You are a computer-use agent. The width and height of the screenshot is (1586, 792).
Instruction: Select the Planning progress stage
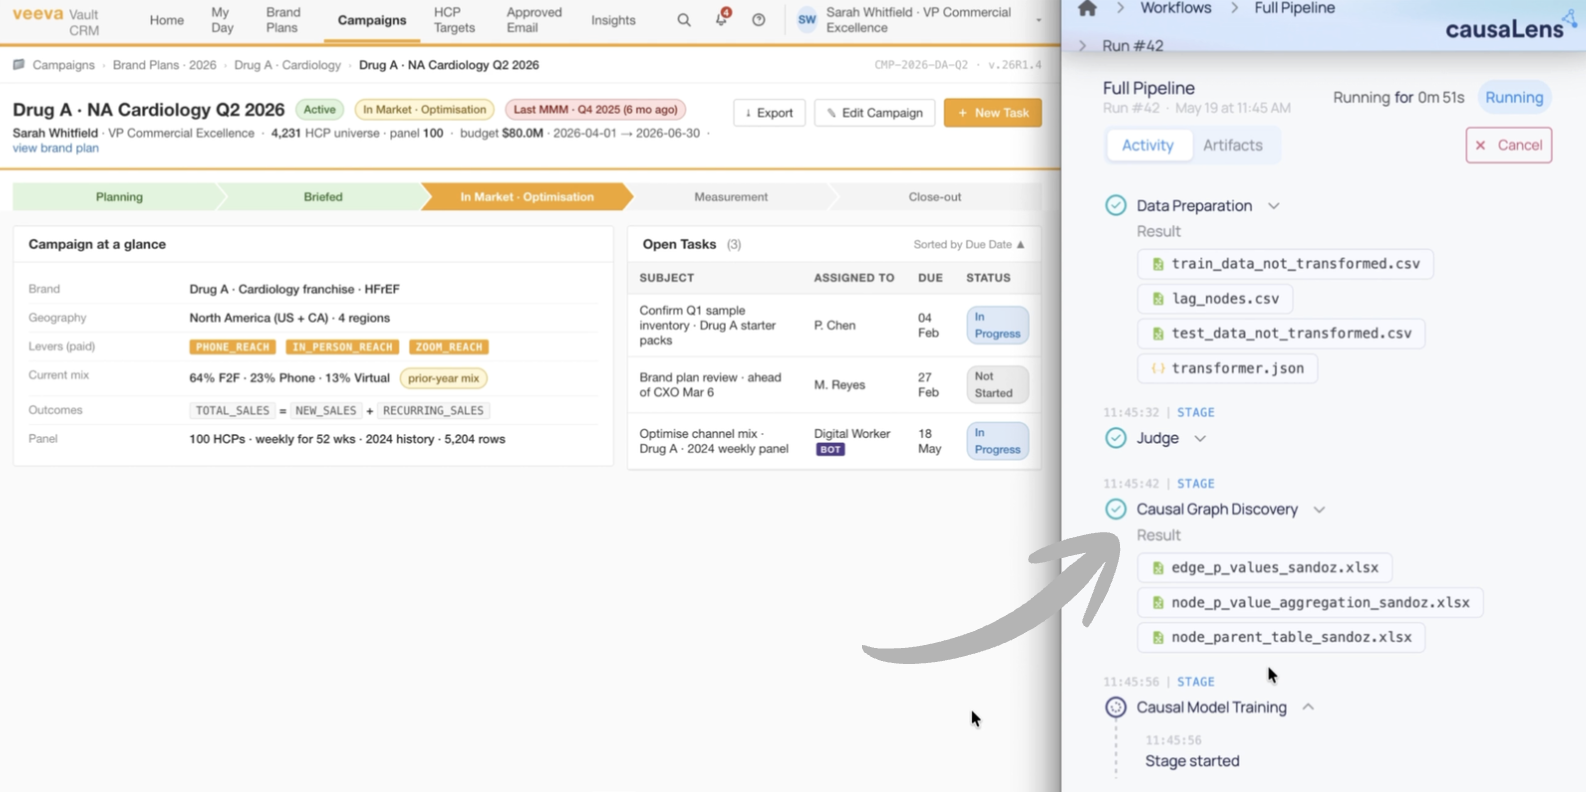[119, 197]
